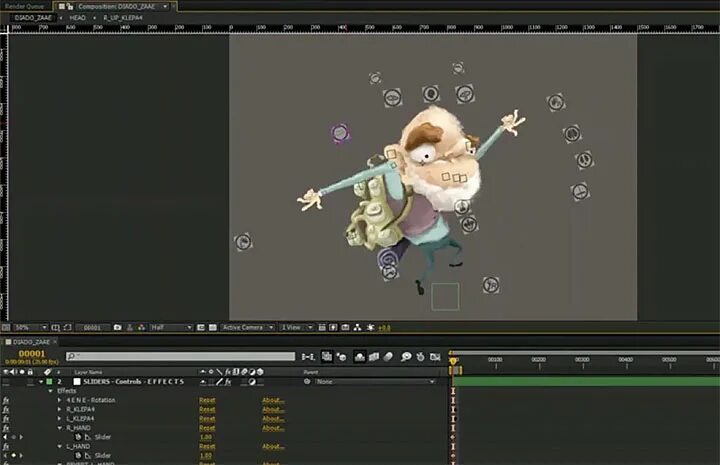Expand the 4ENE - Rotation effect
720x465 pixels.
pos(59,400)
